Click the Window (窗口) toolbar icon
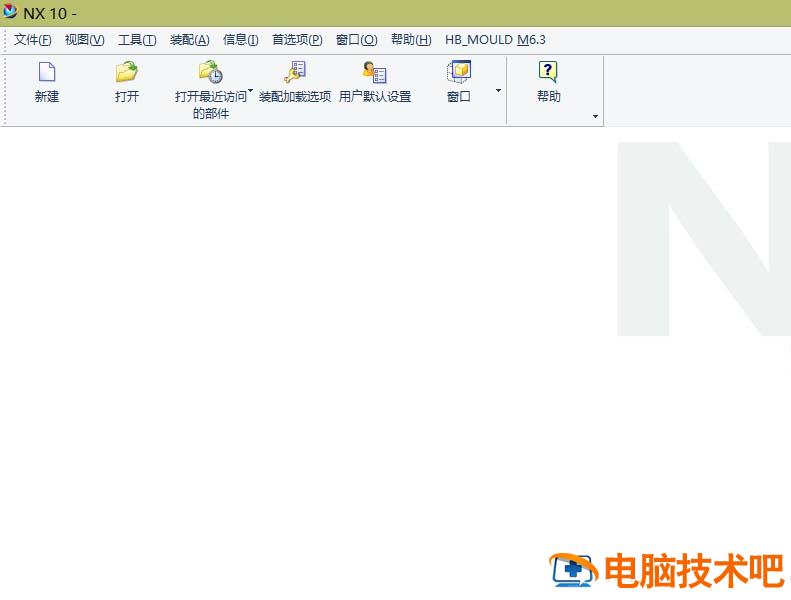This screenshot has width=791, height=600. click(x=459, y=72)
